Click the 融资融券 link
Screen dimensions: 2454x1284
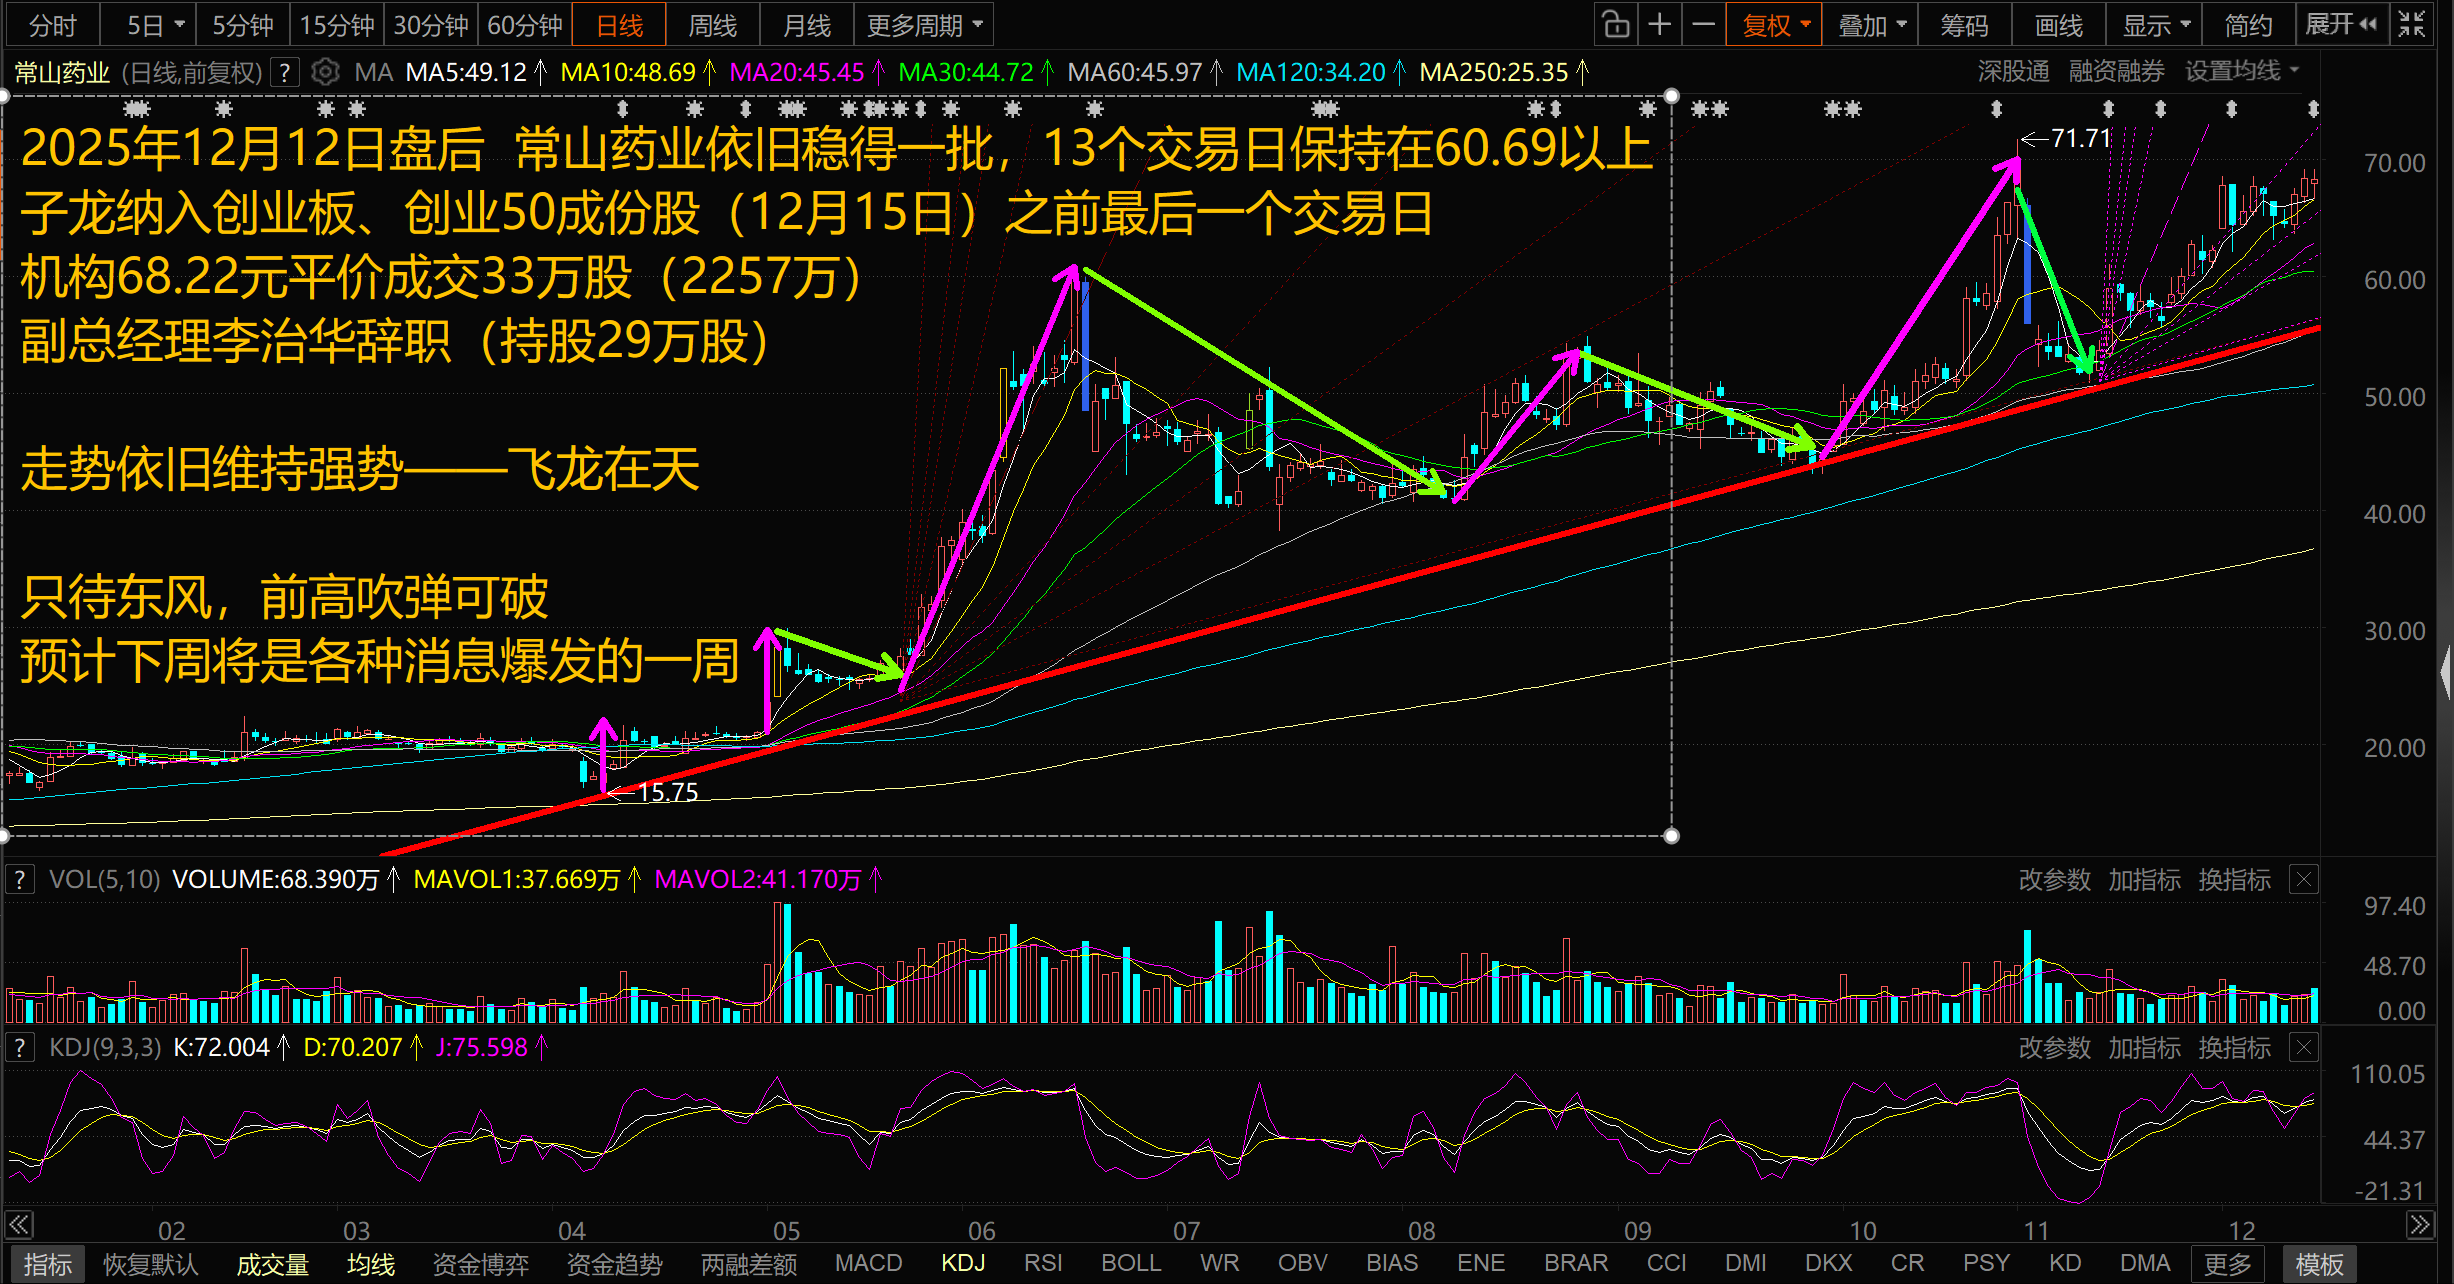[x=2116, y=71]
